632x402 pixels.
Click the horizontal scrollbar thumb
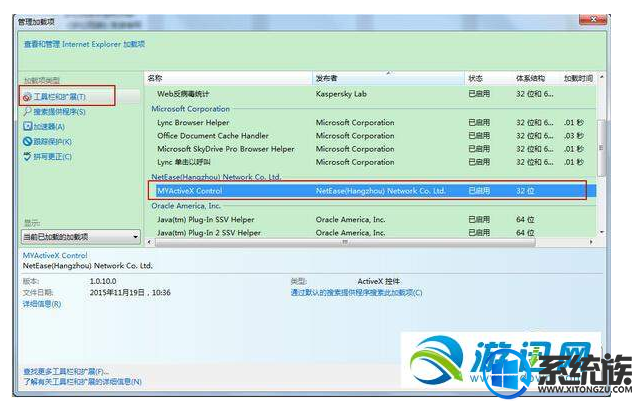(345, 242)
